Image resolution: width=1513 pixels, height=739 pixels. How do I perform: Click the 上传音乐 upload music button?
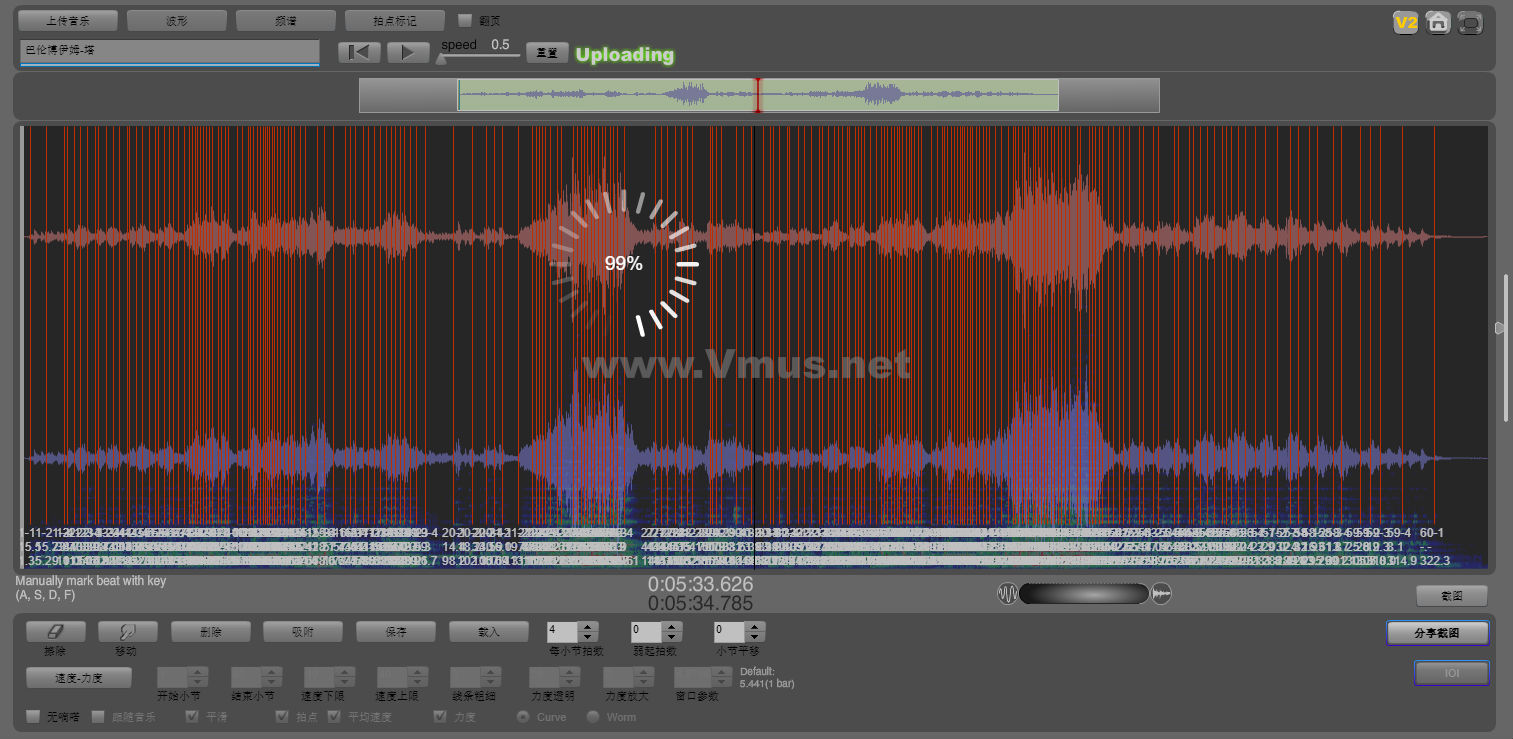(x=68, y=20)
